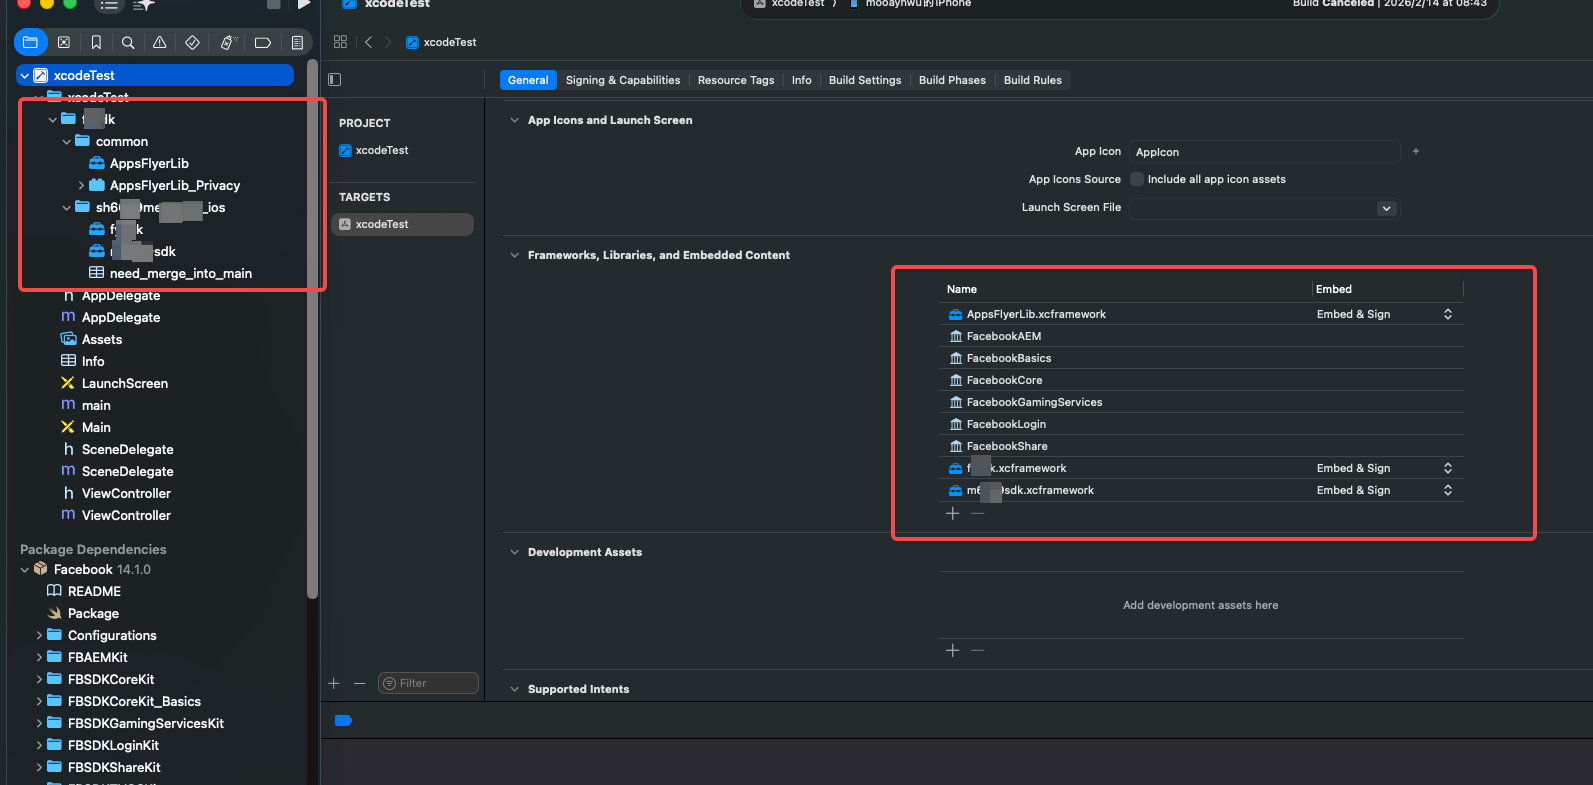1593x785 pixels.
Task: Open the Info tab in editor
Action: point(802,80)
